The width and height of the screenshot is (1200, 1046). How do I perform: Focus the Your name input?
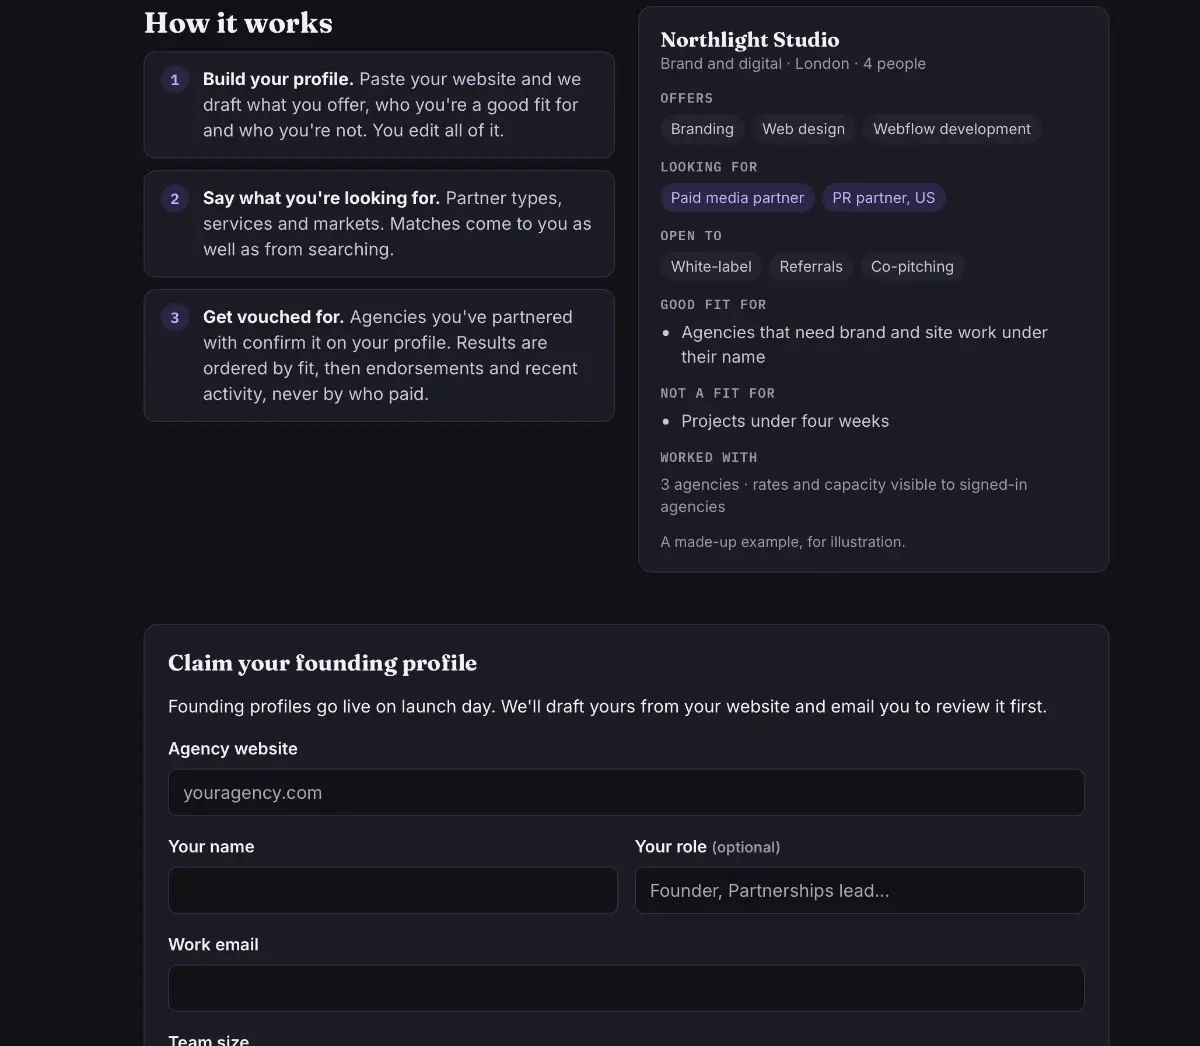(393, 890)
